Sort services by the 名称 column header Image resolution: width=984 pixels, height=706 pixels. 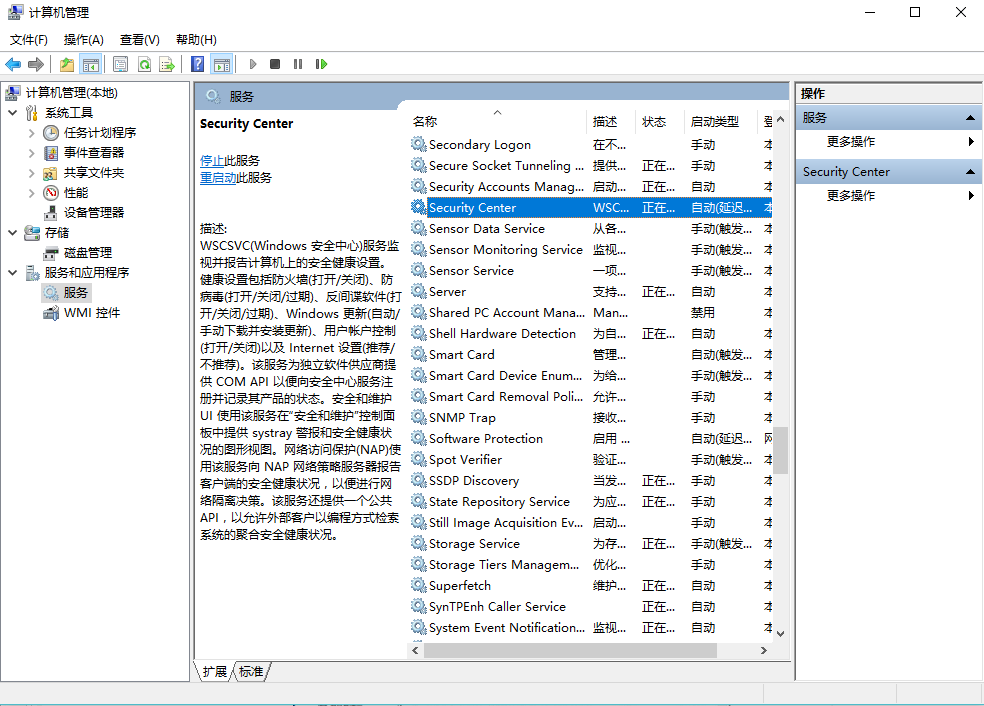tap(497, 122)
